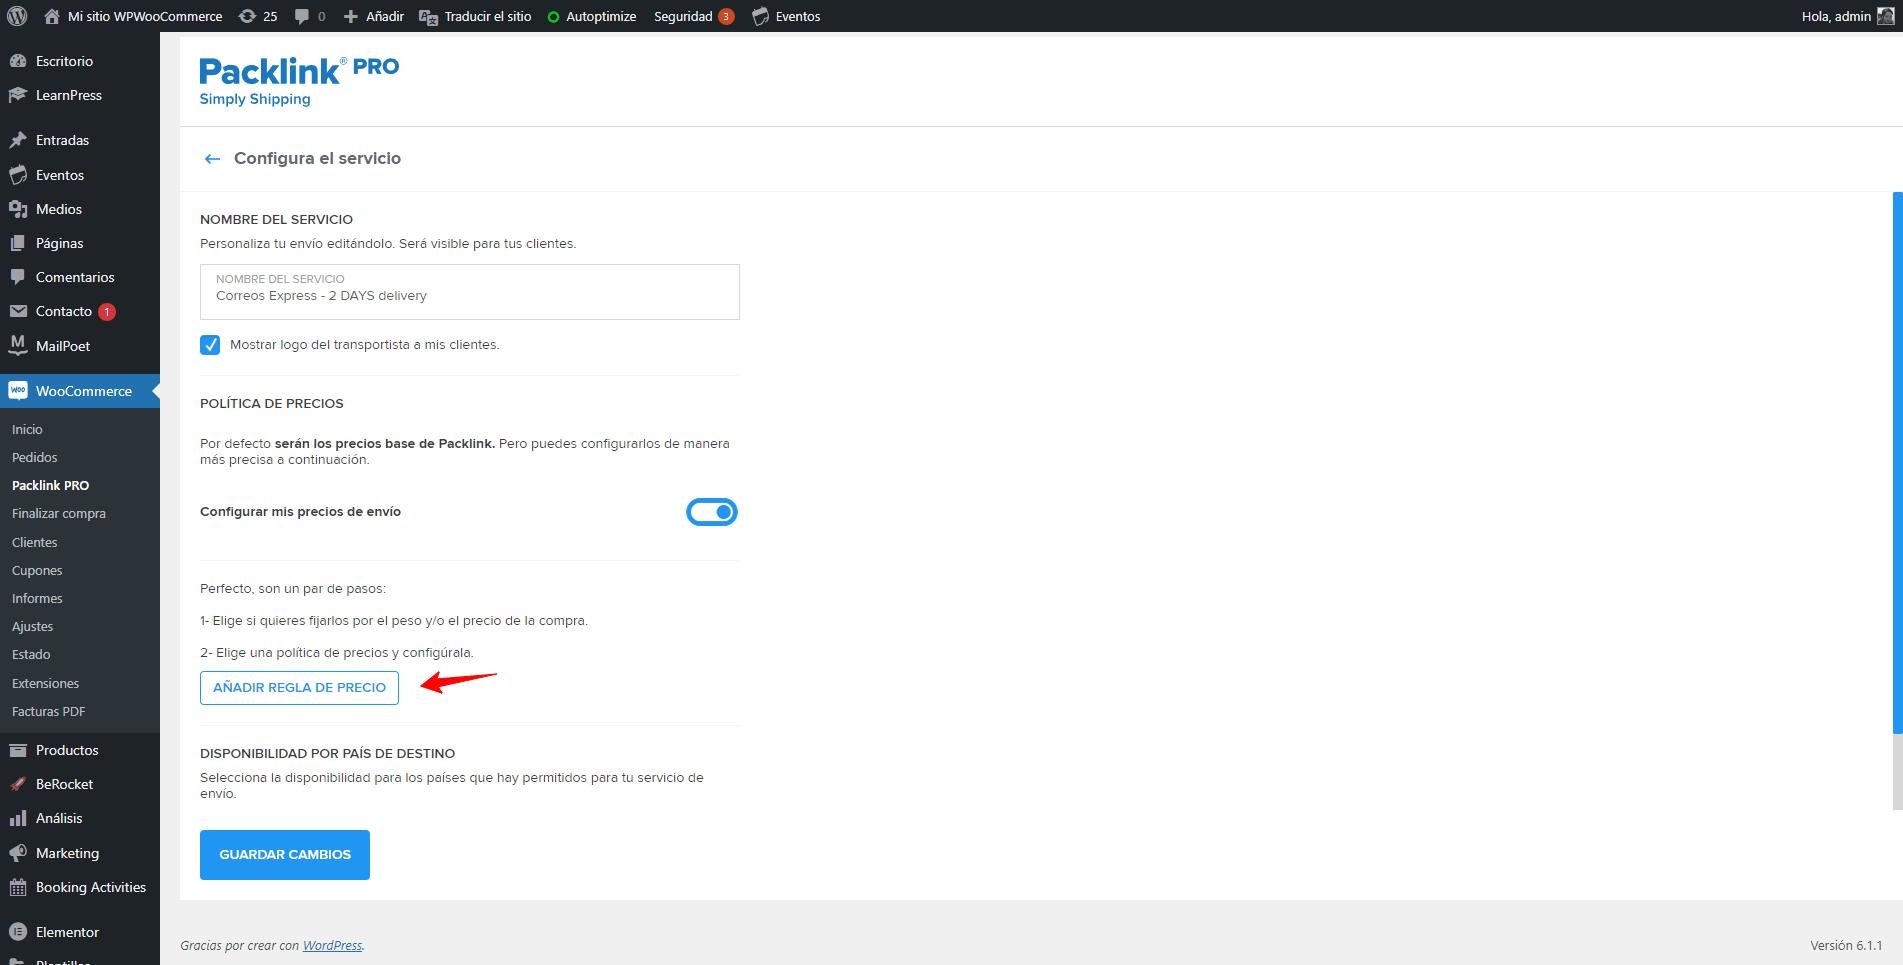Click the BeRocket rocket icon

[18, 784]
